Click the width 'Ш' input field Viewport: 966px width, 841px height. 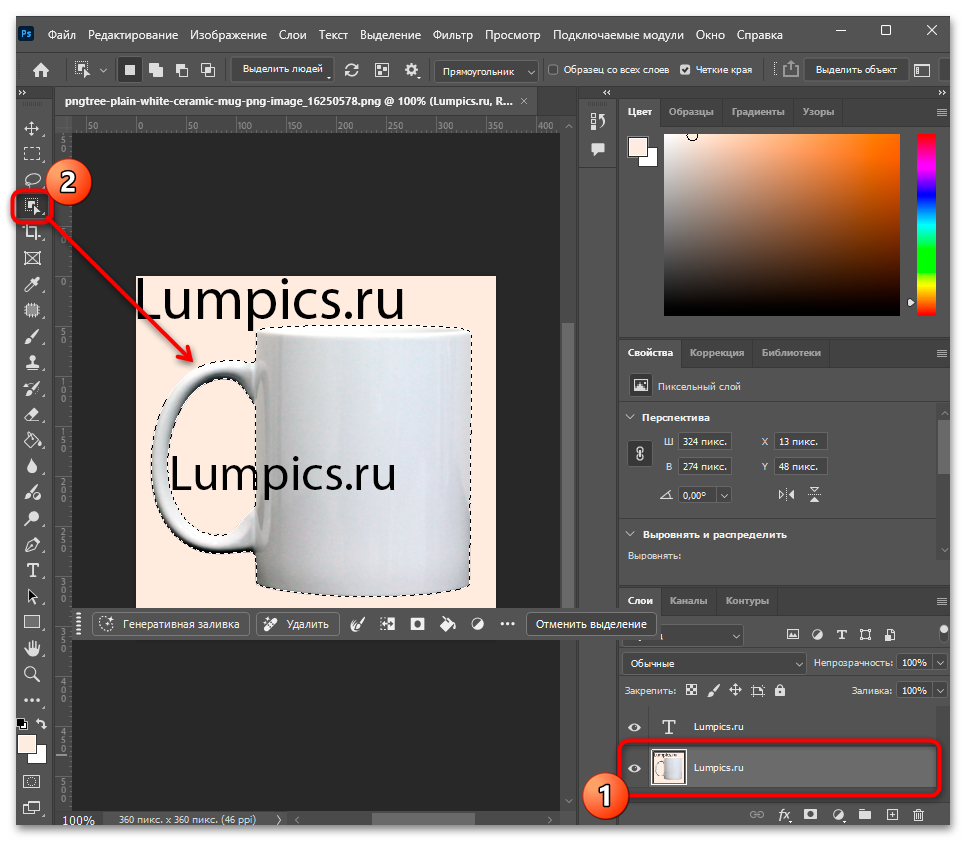coord(705,442)
